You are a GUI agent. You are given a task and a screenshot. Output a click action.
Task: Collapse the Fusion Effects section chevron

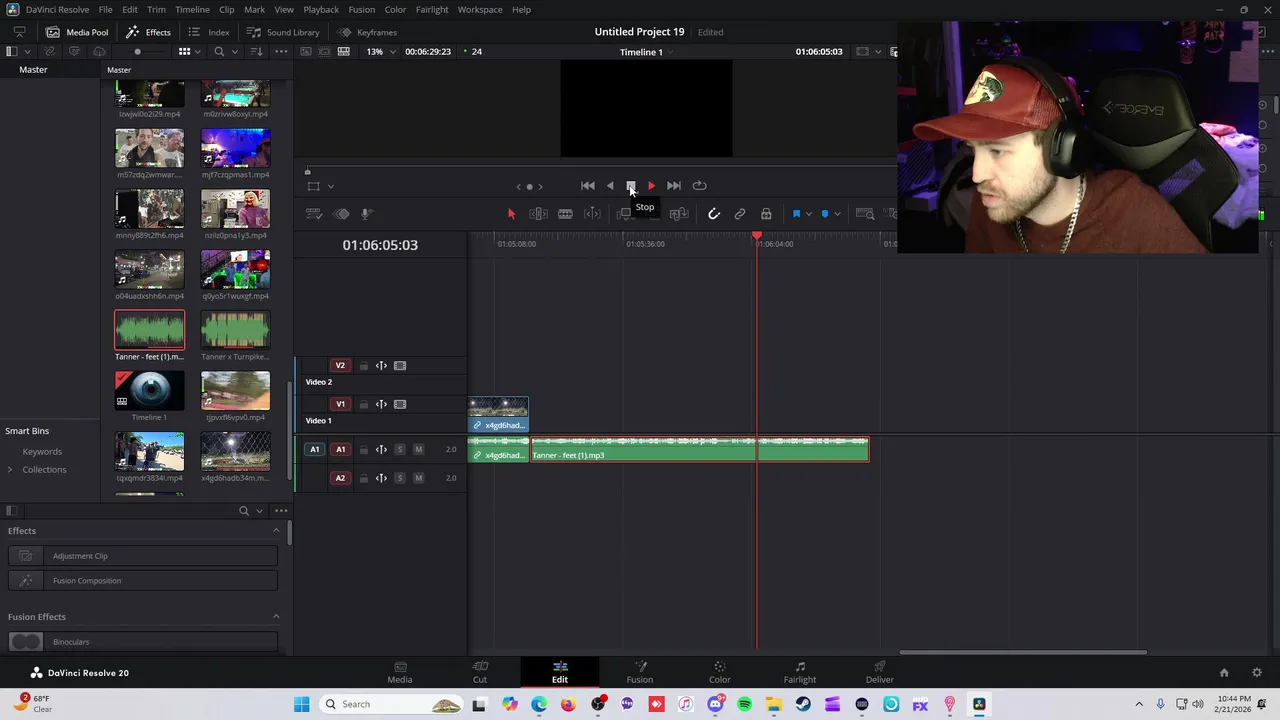276,617
